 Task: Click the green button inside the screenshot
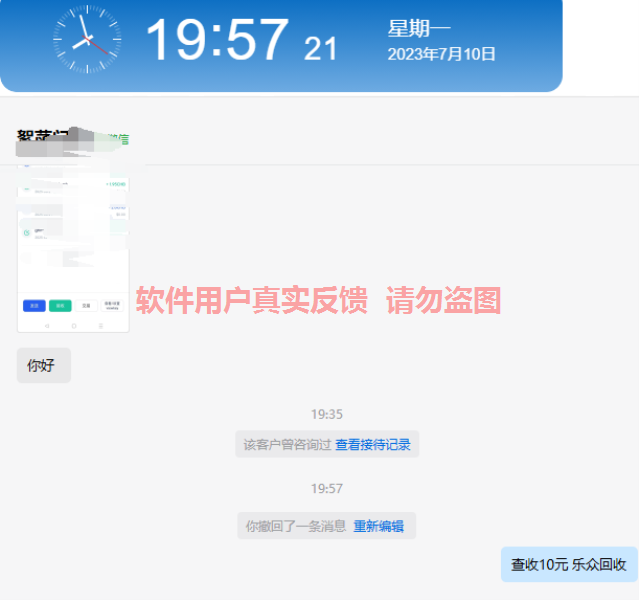60,305
